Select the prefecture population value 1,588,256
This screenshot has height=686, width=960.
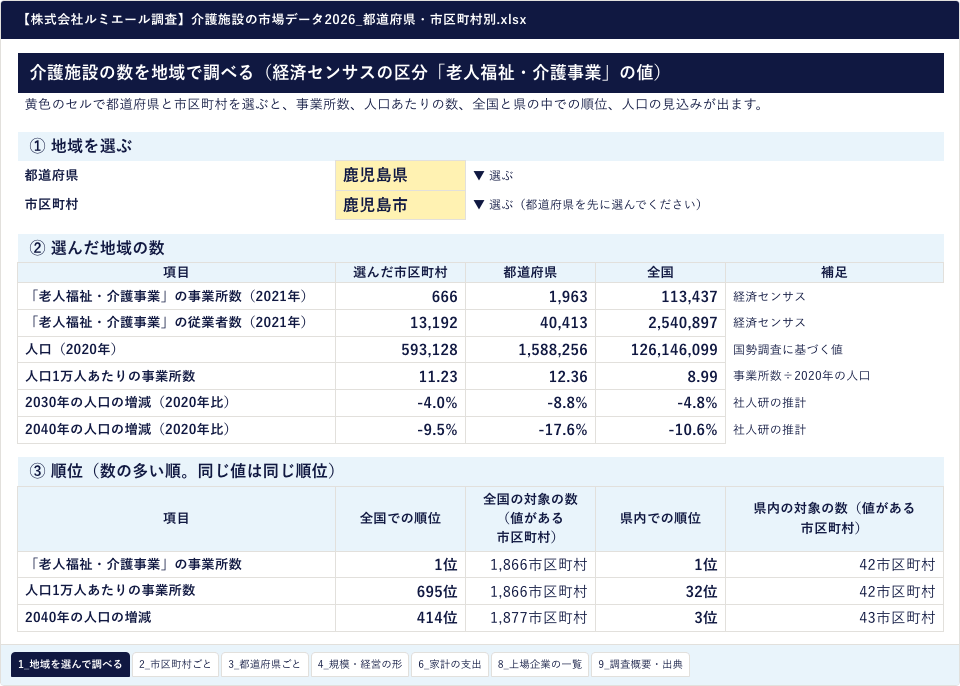pyautogui.click(x=530, y=350)
